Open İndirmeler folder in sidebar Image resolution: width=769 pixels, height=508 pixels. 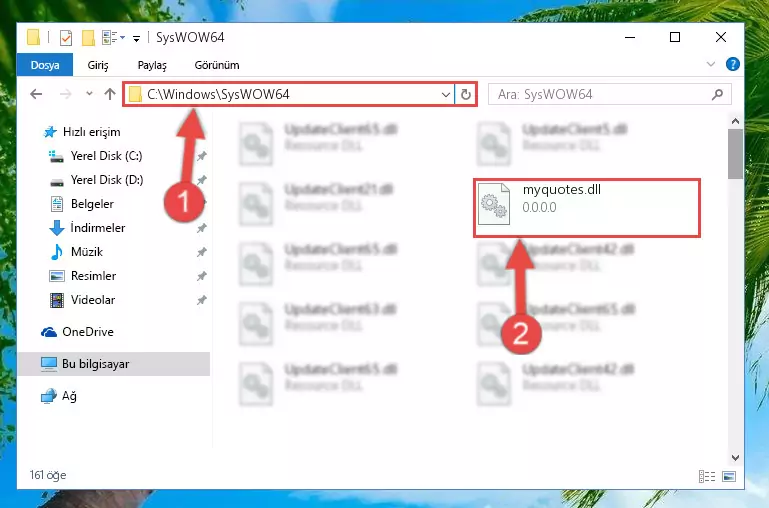(87, 228)
